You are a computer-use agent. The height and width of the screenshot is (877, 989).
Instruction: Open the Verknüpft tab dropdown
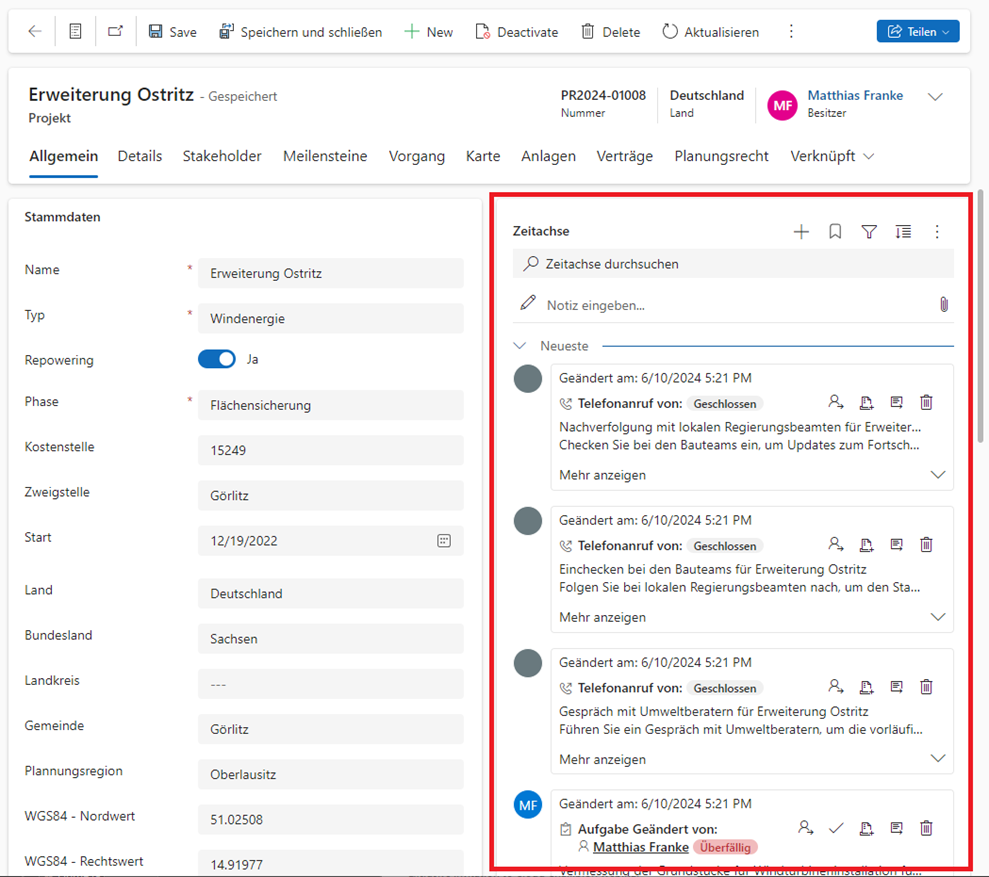point(832,156)
